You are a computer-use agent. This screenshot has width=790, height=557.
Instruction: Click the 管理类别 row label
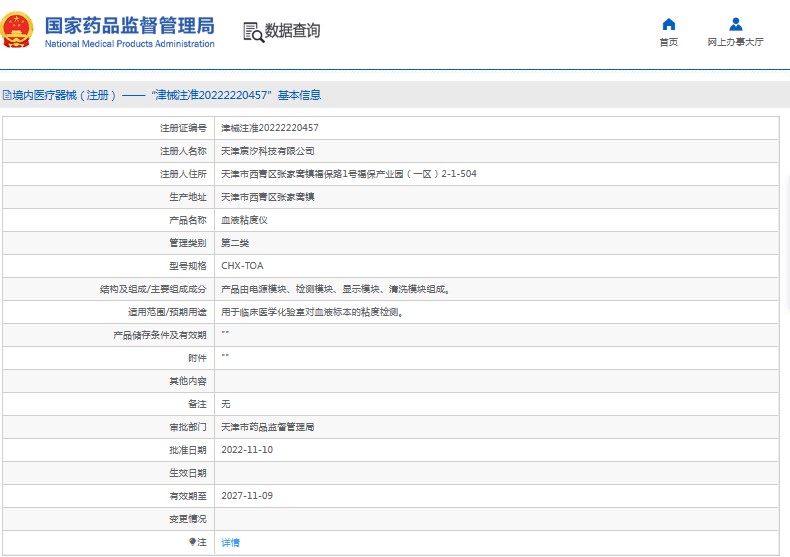pos(188,243)
